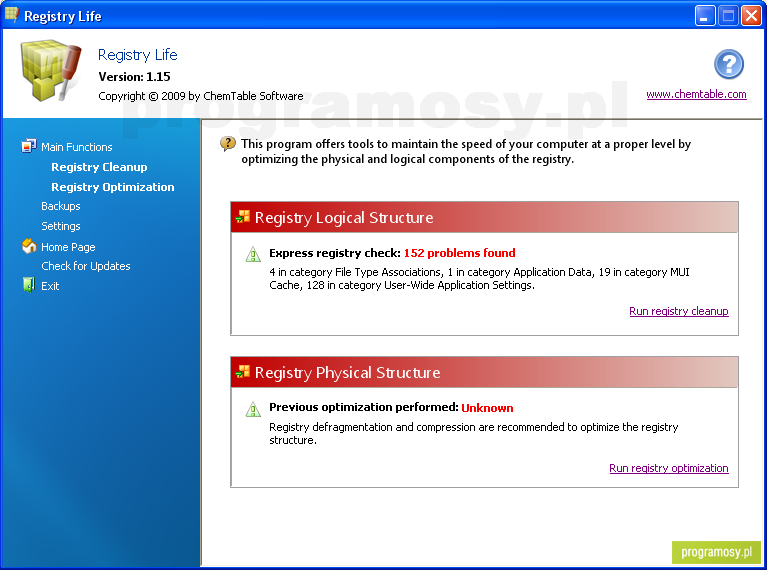Open help via the blue question mark icon

(x=728, y=64)
